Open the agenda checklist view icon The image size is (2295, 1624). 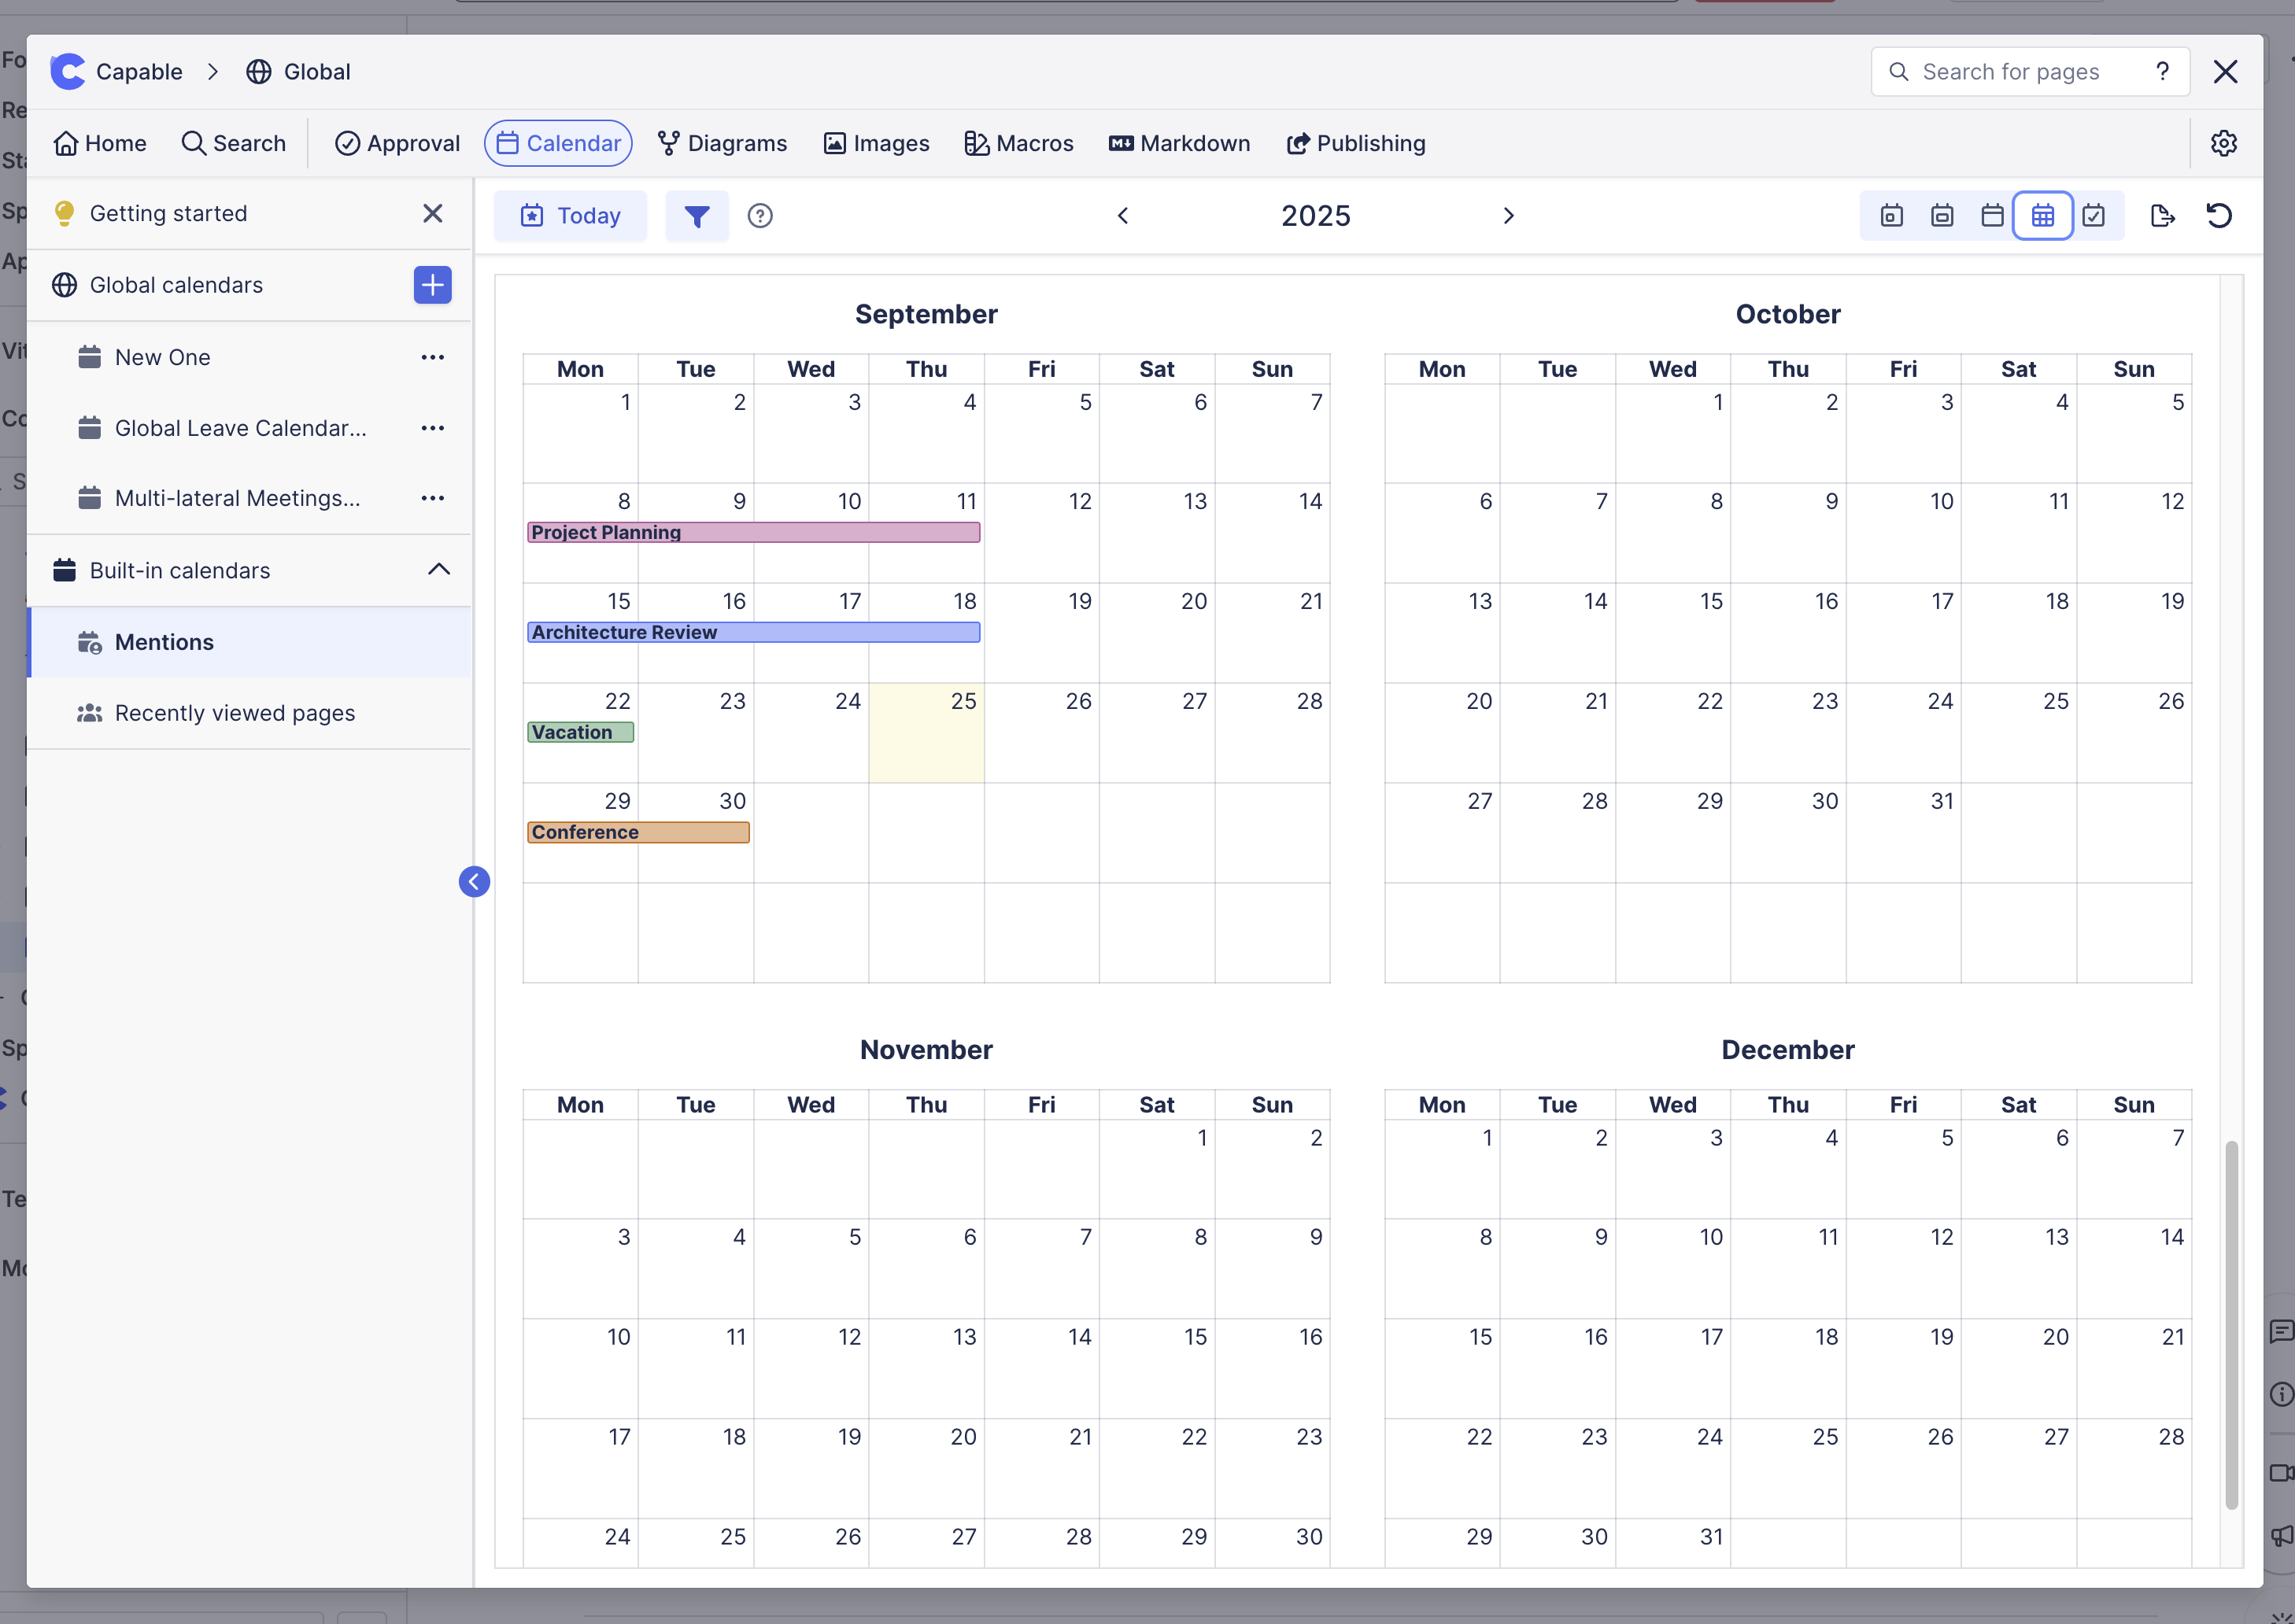2094,216
